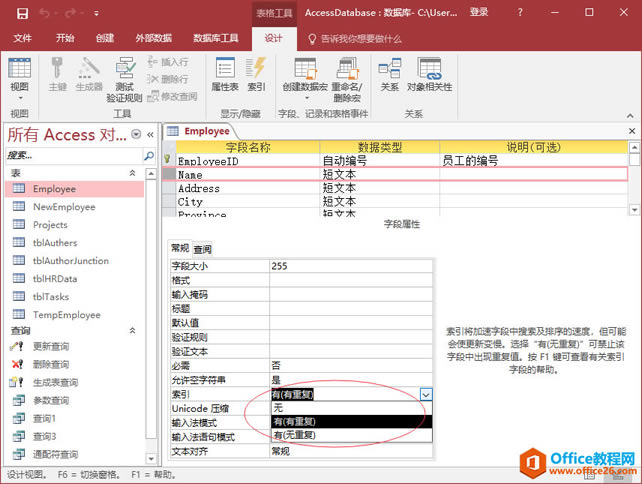The height and width of the screenshot is (484, 642).
Task: Select the 常规 field properties tab
Action: [180, 248]
